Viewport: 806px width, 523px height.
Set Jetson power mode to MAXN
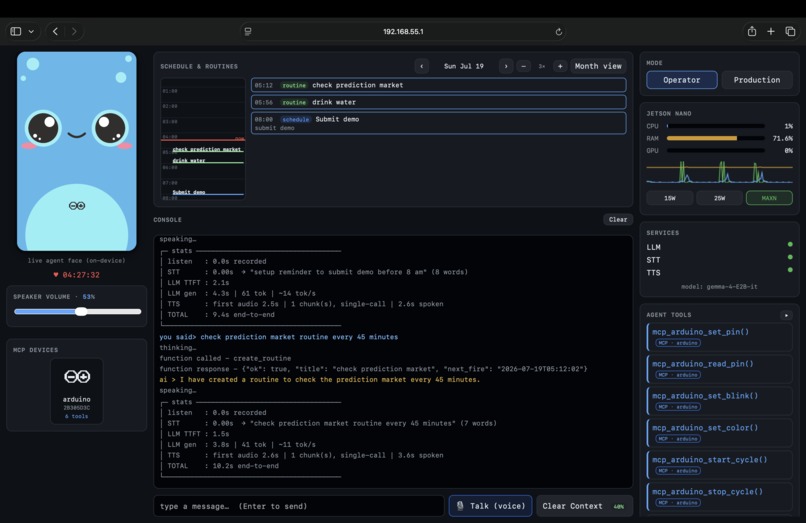click(x=769, y=198)
